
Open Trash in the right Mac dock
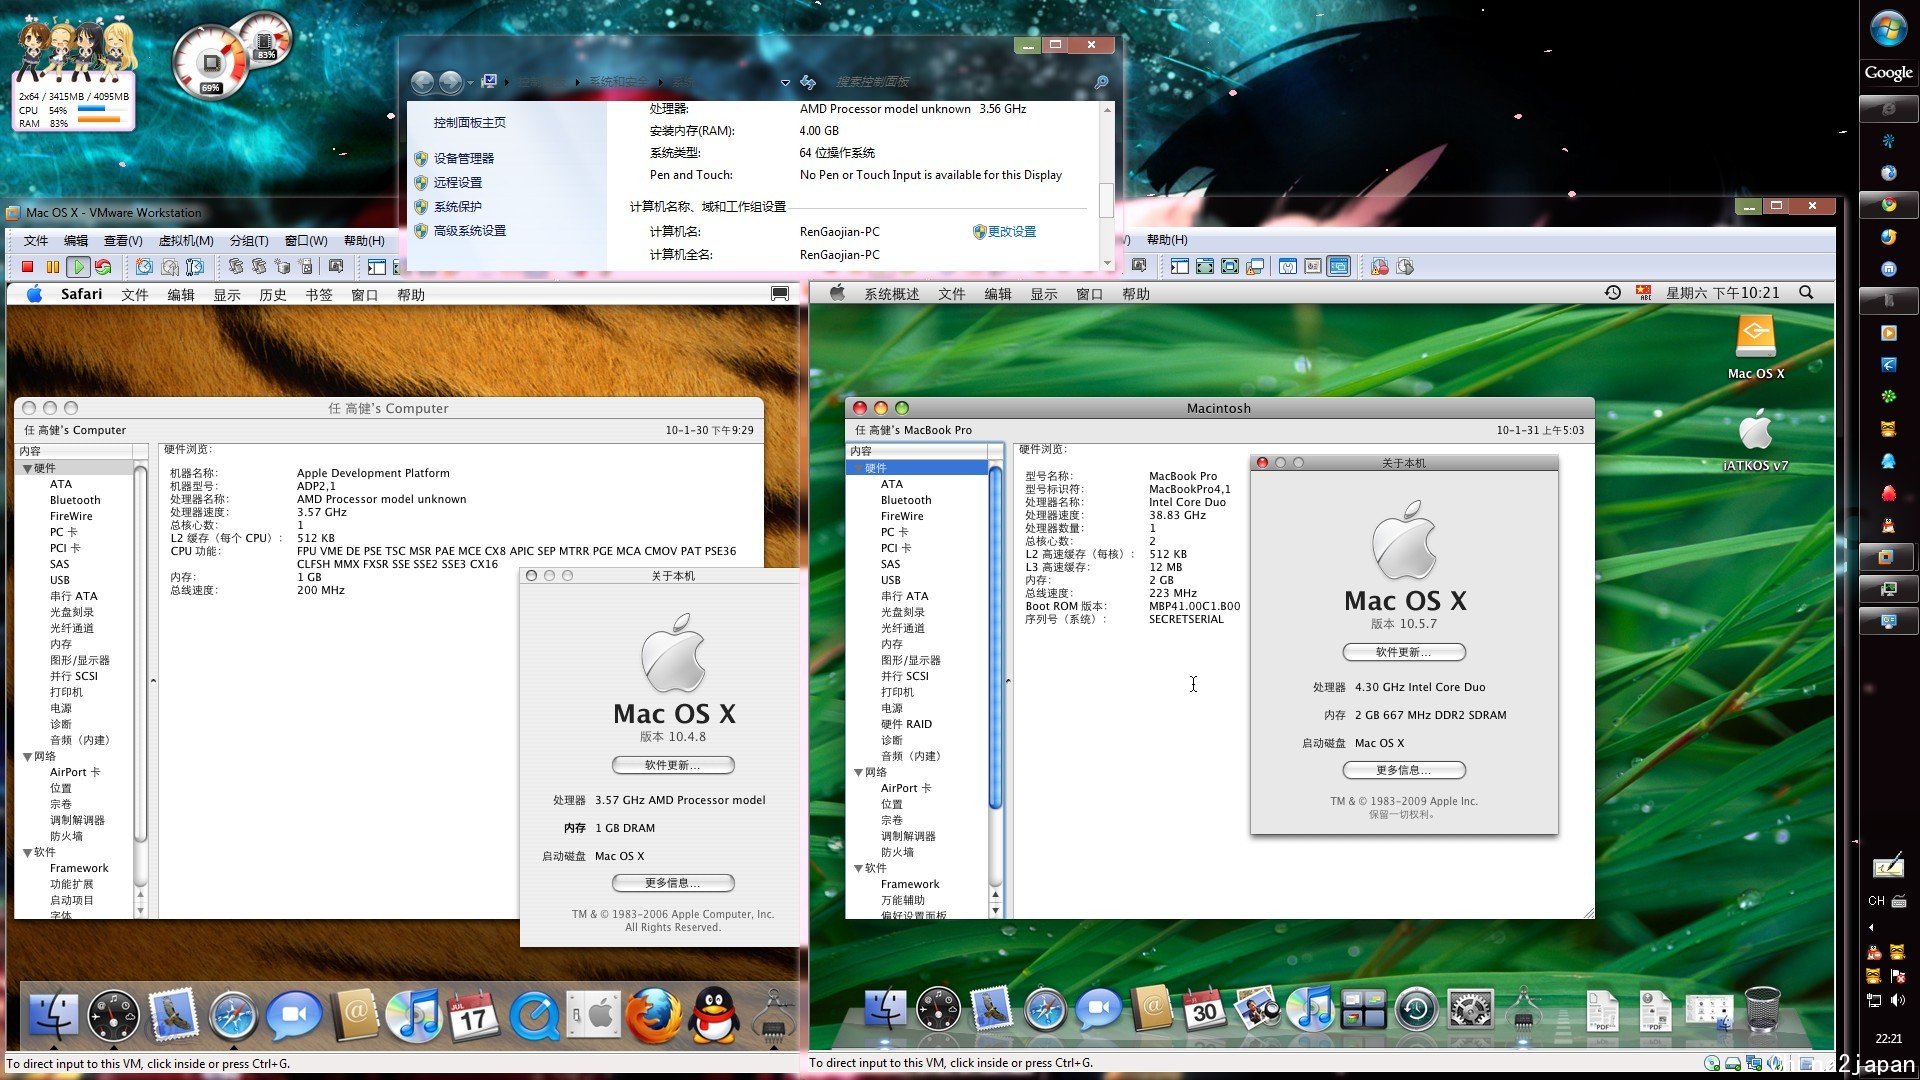coord(1762,1010)
